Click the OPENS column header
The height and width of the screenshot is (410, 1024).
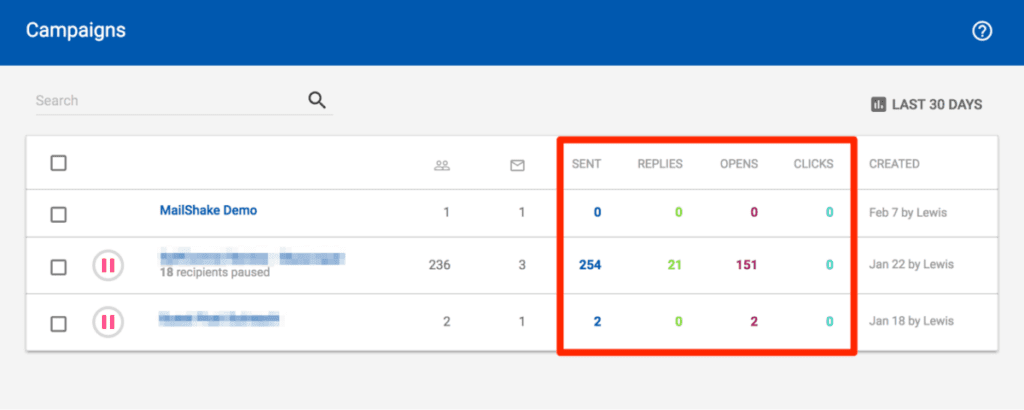[739, 164]
